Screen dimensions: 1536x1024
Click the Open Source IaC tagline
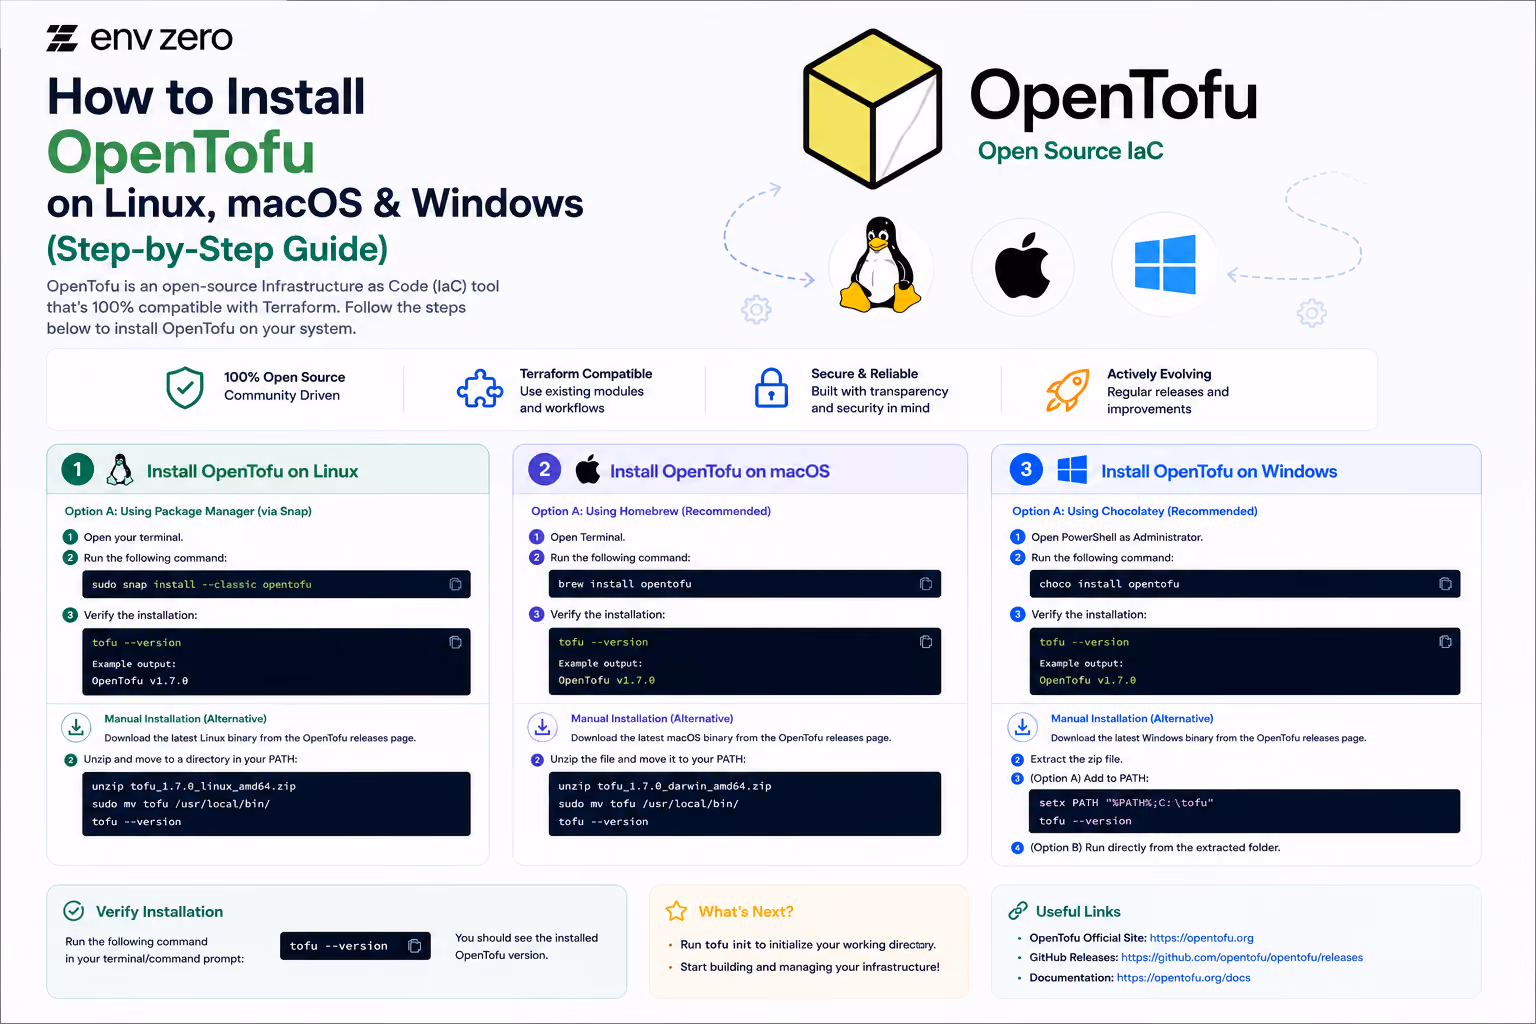tap(1071, 151)
